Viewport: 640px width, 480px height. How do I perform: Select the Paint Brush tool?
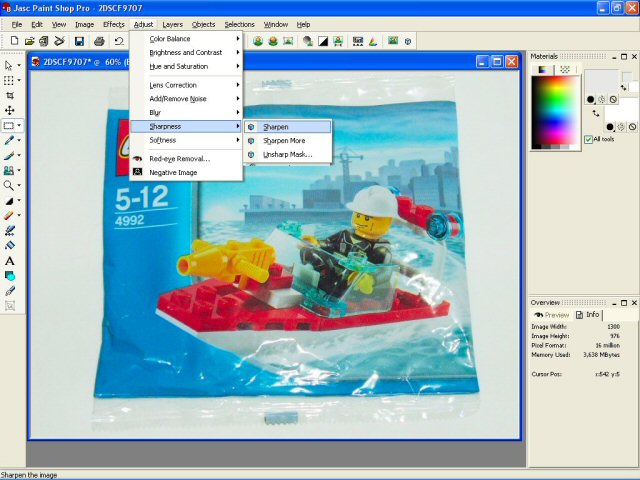pyautogui.click(x=9, y=155)
